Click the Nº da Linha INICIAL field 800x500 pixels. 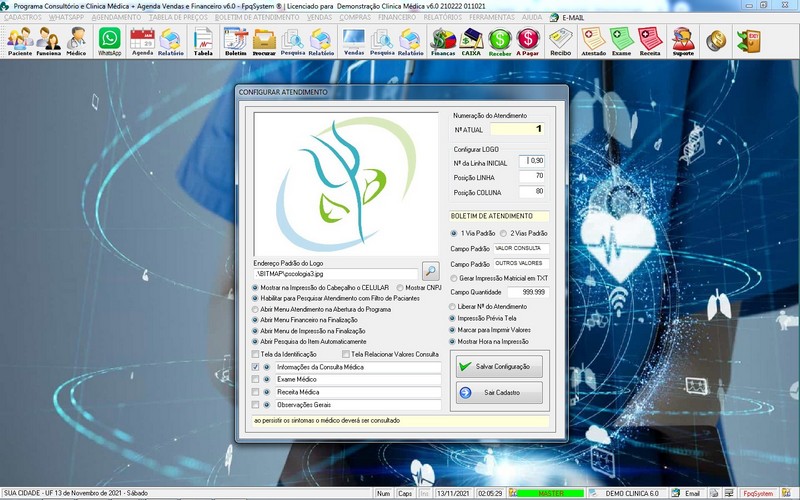pos(532,161)
